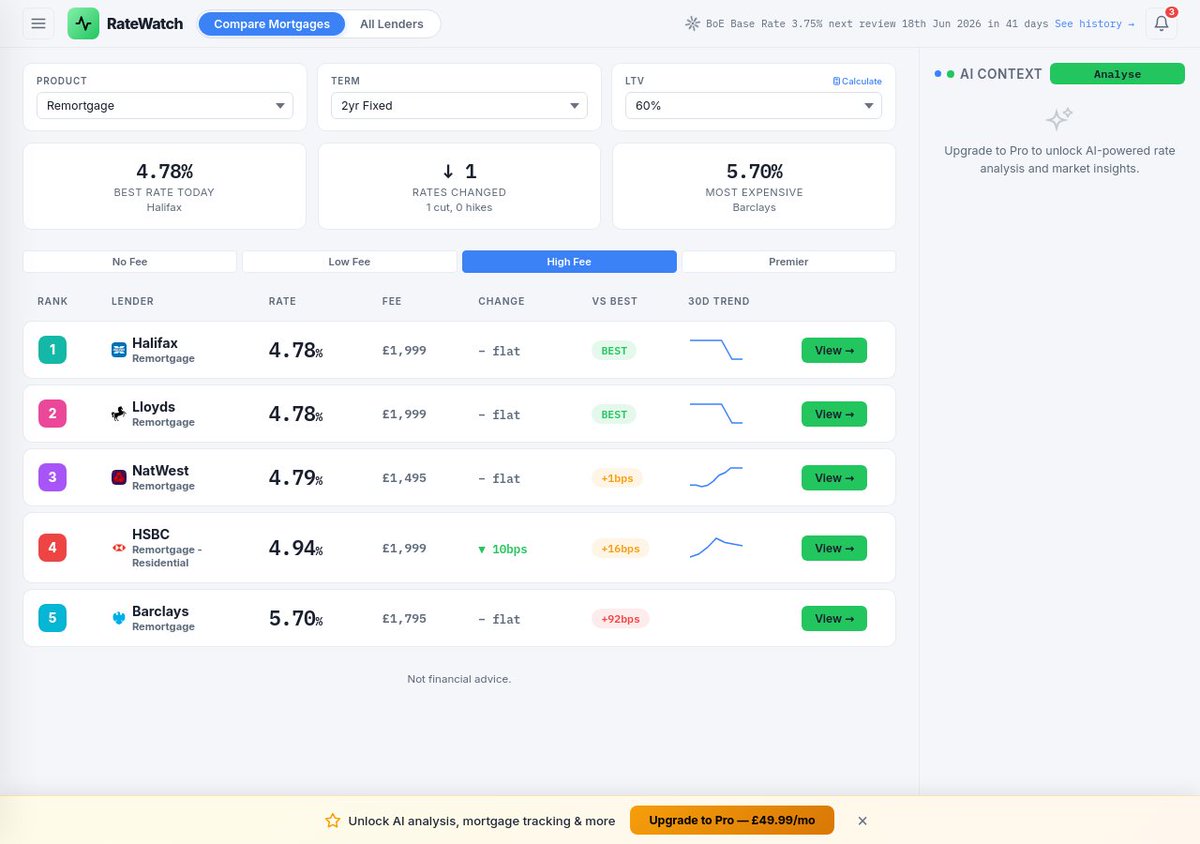Open the notifications bell
This screenshot has height=844, width=1200.
point(1161,23)
